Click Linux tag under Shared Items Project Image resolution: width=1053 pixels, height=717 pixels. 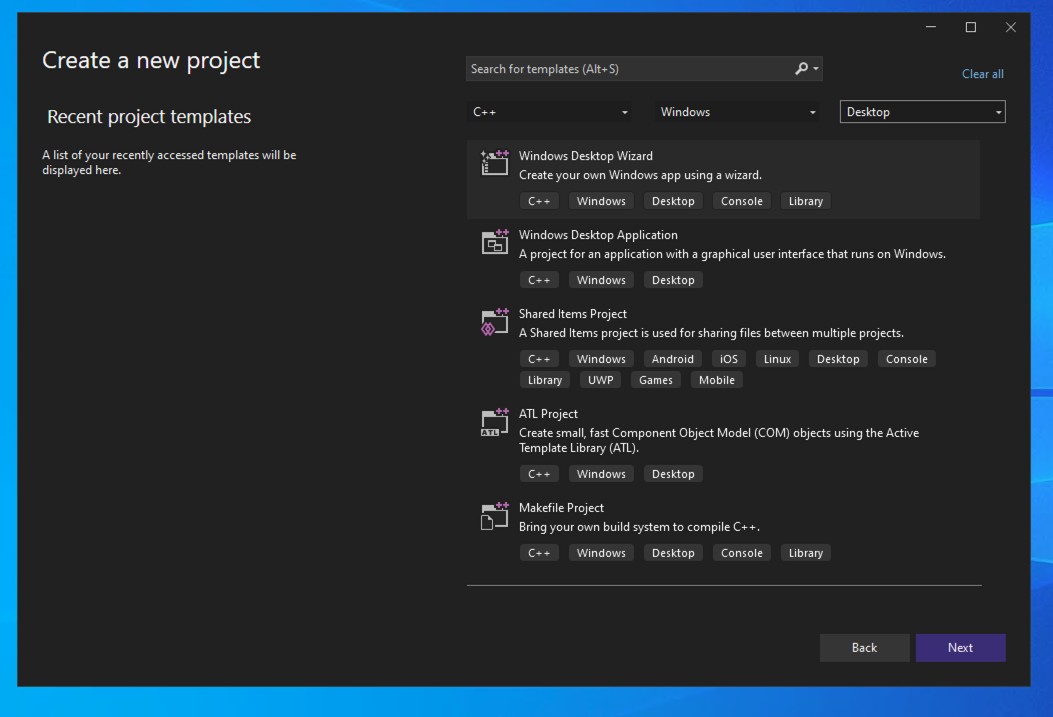[x=777, y=359]
